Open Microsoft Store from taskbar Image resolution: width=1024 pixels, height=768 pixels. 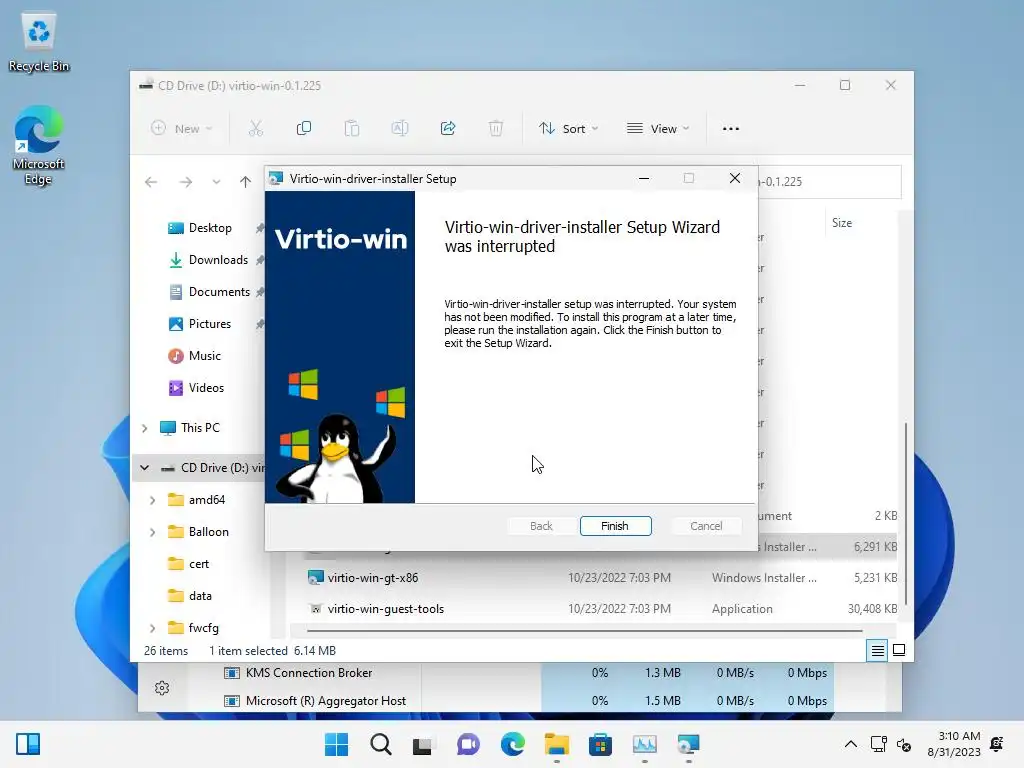pyautogui.click(x=600, y=744)
